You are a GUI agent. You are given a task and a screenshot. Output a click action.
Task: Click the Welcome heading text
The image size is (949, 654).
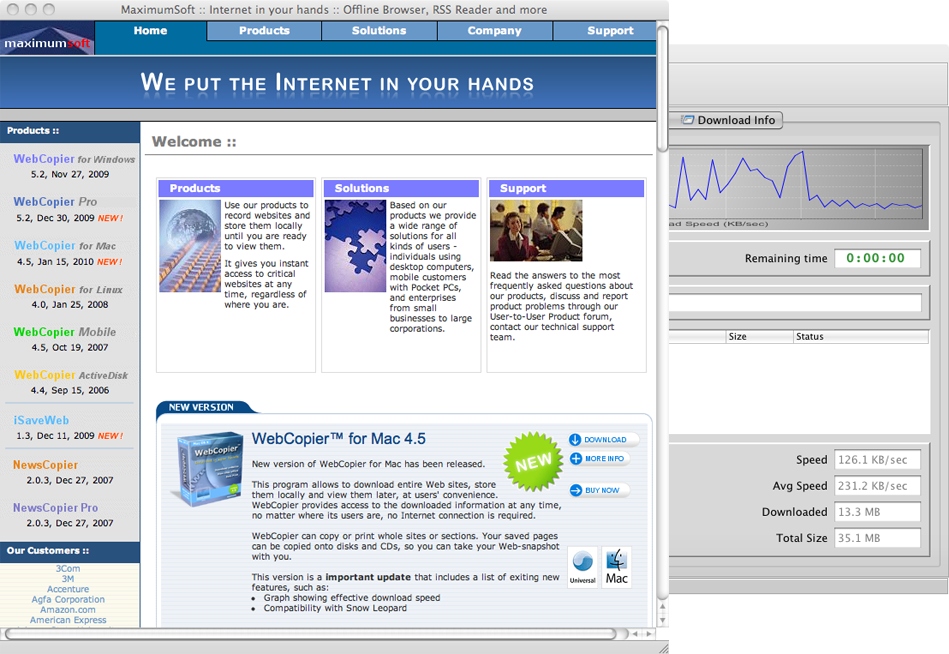click(x=194, y=142)
